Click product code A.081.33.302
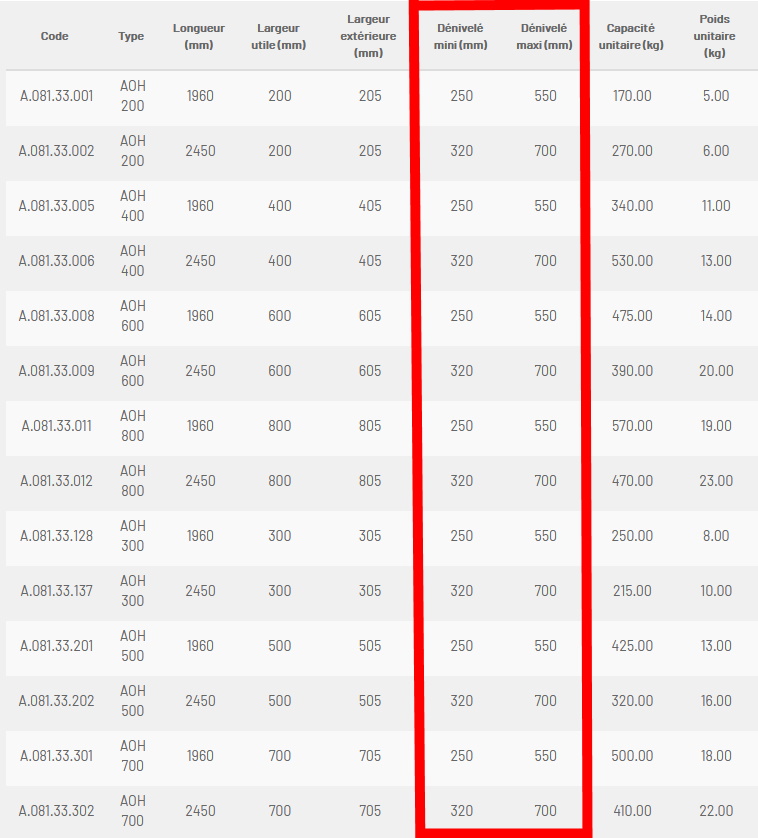 tap(57, 811)
